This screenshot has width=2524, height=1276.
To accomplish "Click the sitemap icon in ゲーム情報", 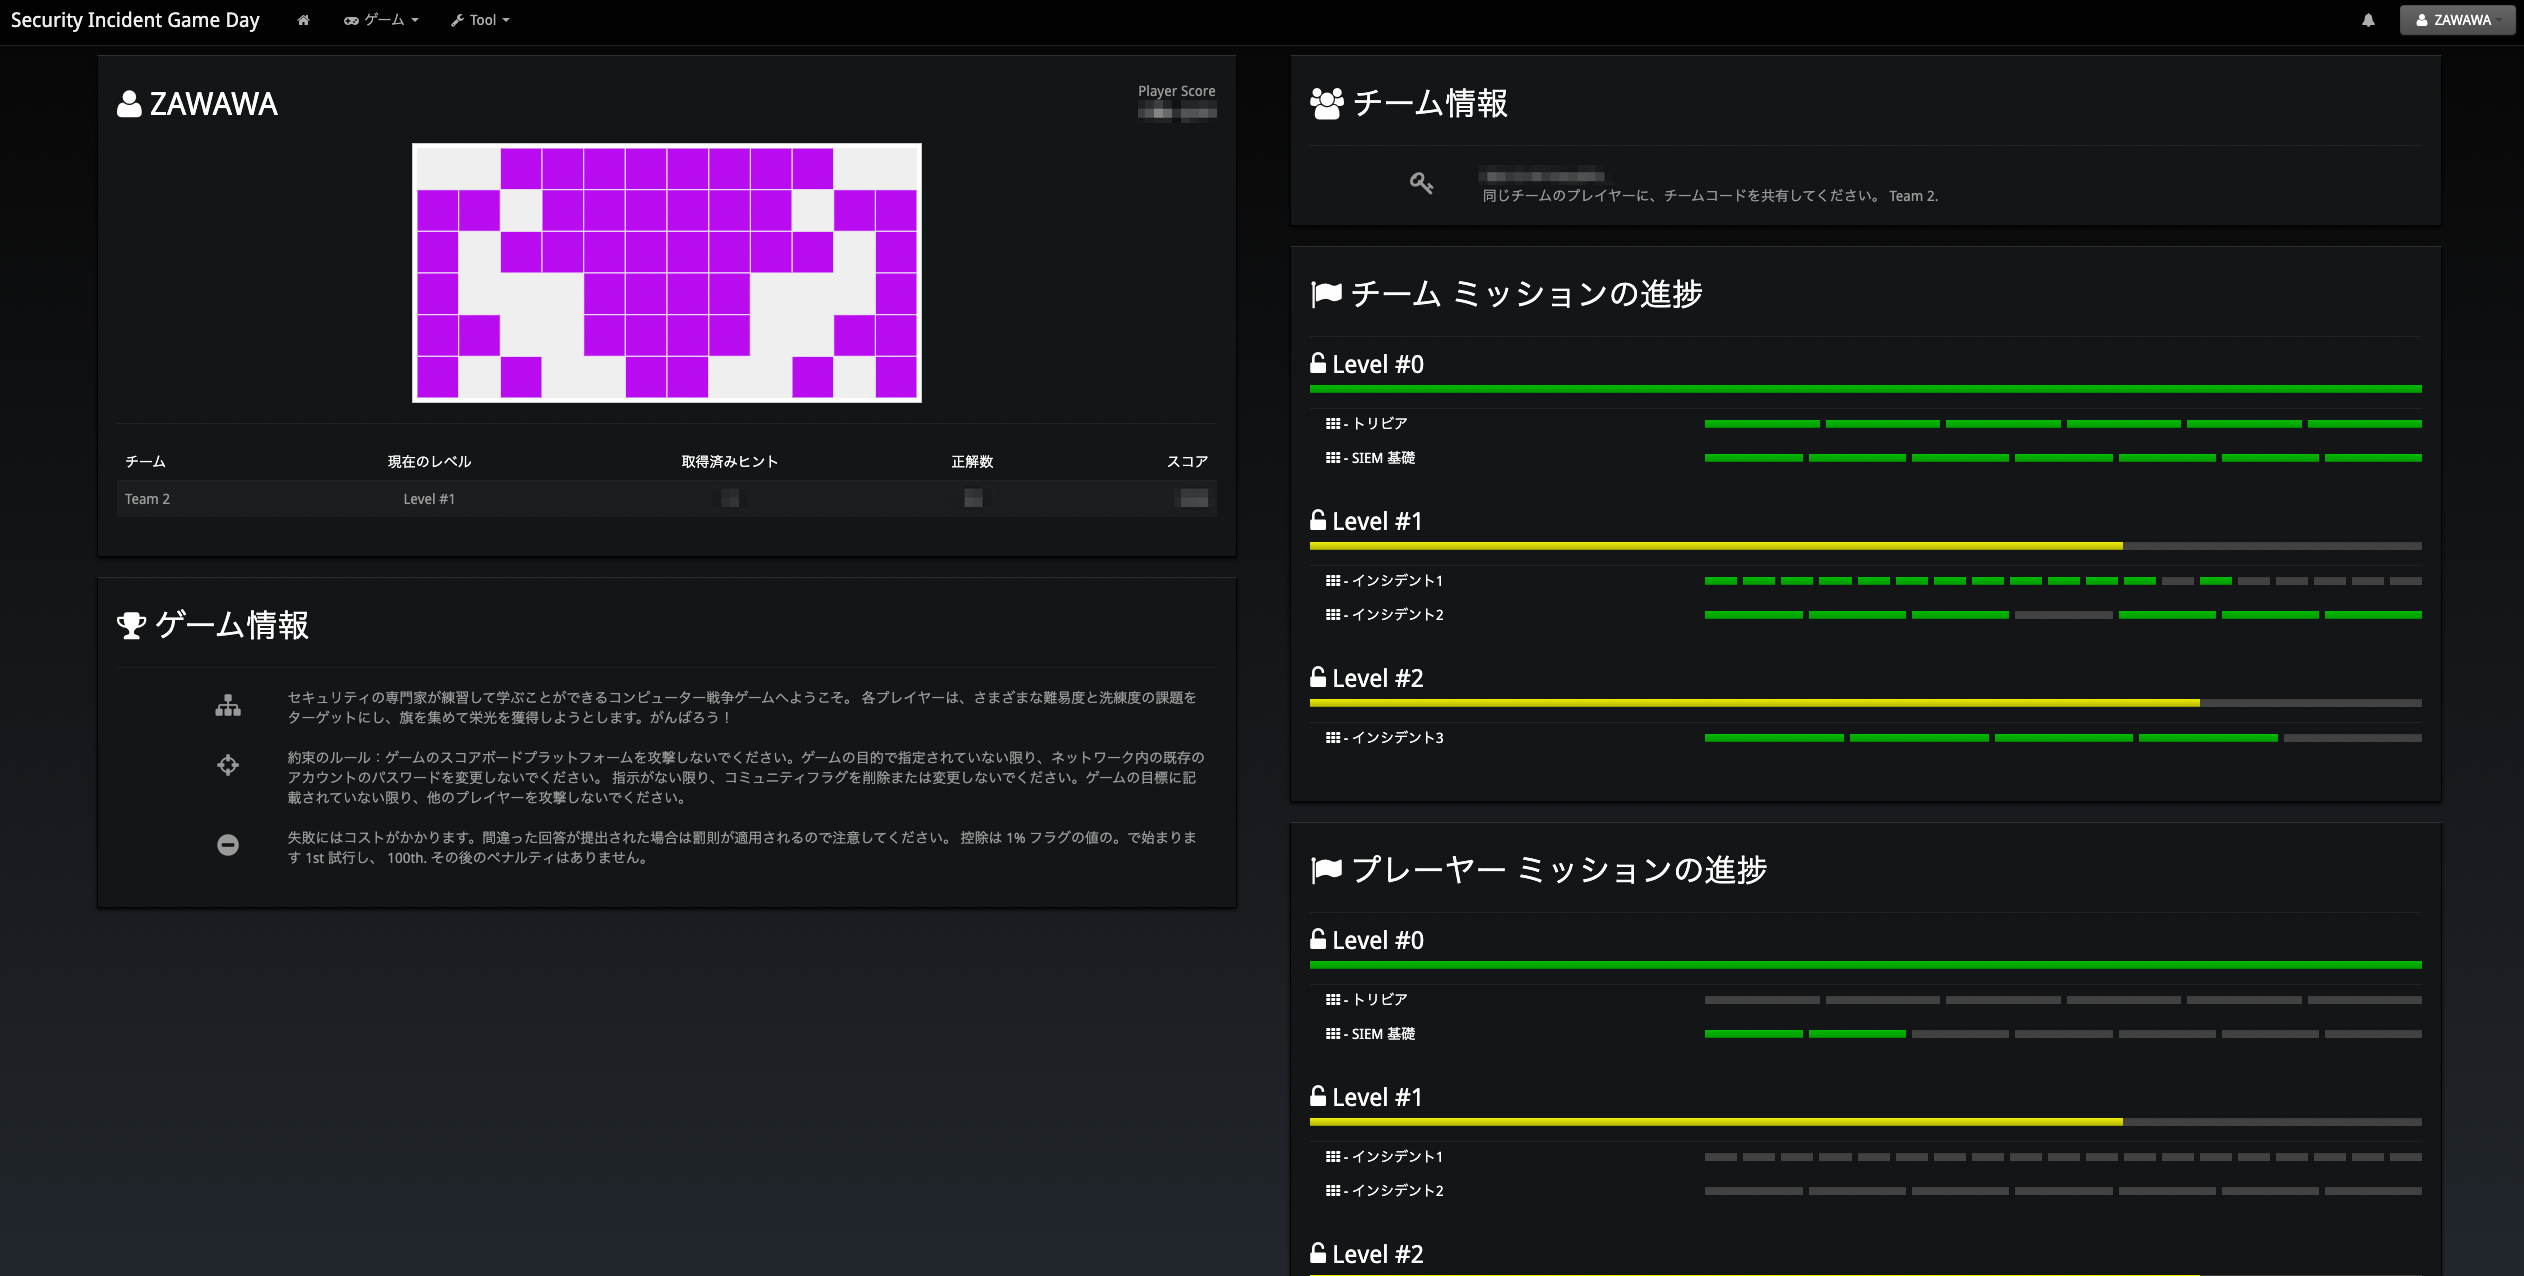I will click(228, 706).
